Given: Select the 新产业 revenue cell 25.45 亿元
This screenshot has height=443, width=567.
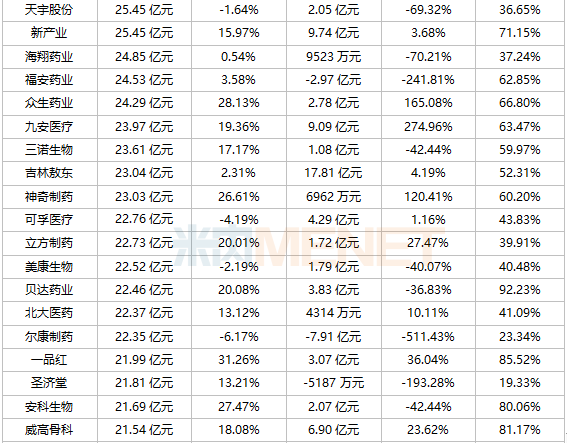Looking at the screenshot, I should click(x=144, y=33).
